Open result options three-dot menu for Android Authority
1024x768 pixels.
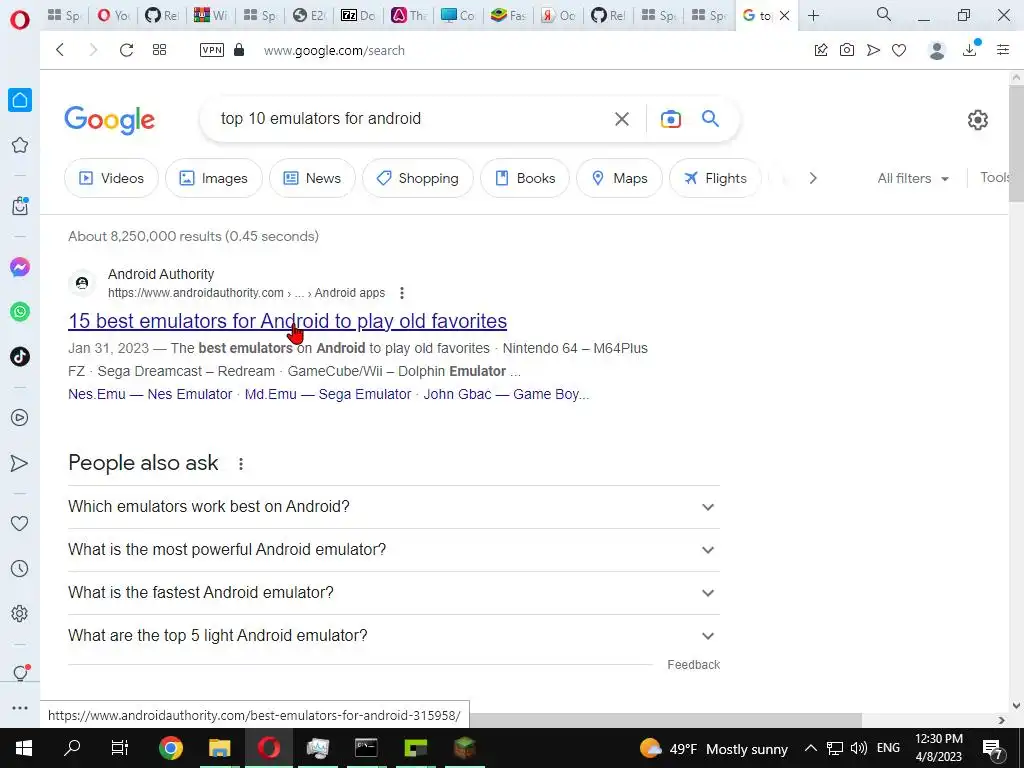(402, 293)
